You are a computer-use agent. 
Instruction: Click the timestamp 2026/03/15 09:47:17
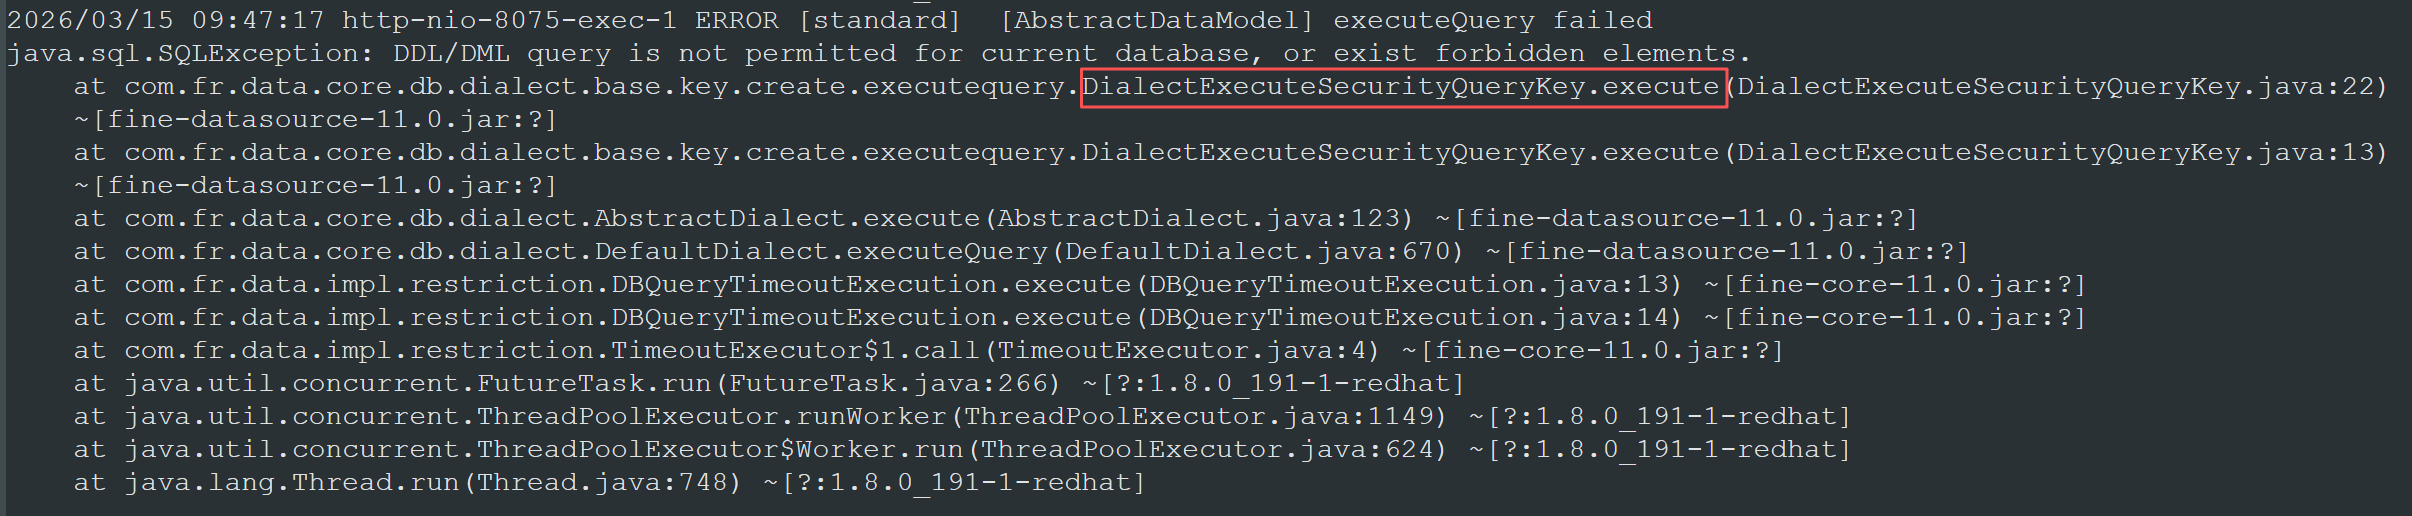coord(165,20)
